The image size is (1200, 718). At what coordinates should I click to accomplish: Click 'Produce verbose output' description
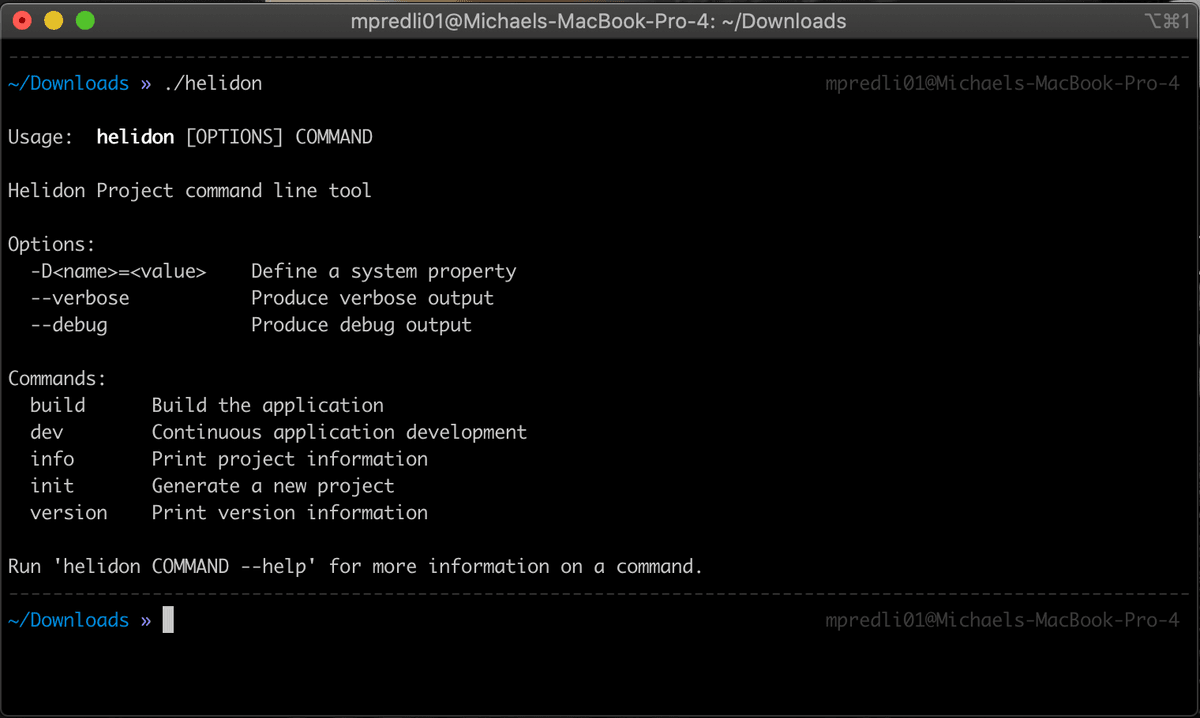click(373, 298)
